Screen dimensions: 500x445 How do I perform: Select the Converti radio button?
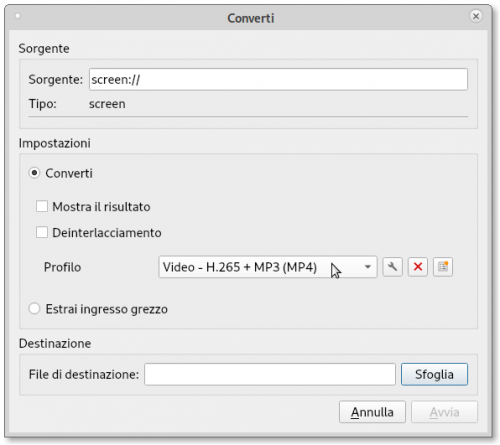pos(34,173)
